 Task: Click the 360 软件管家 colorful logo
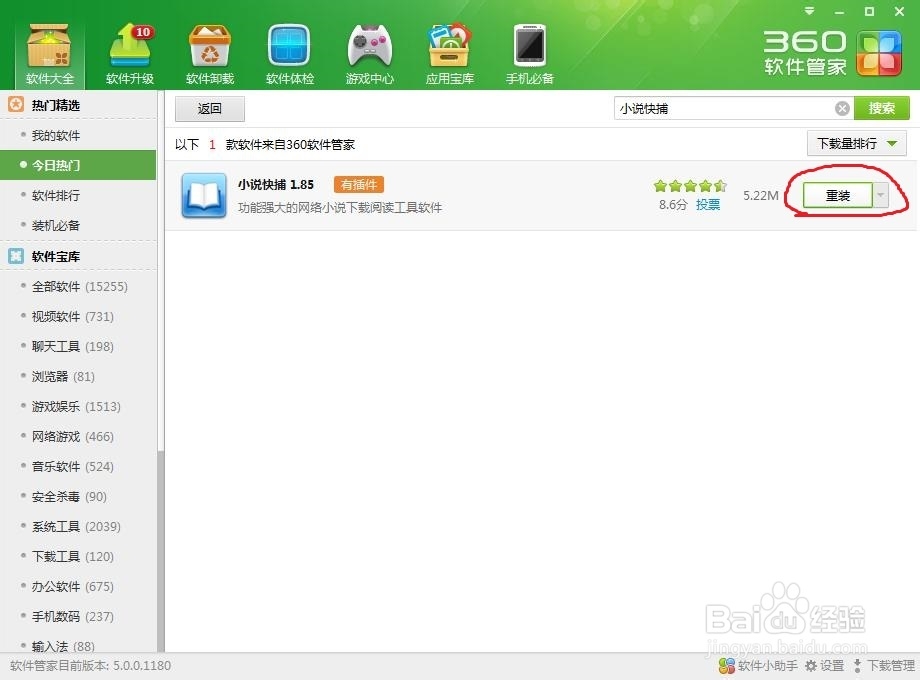(x=878, y=54)
